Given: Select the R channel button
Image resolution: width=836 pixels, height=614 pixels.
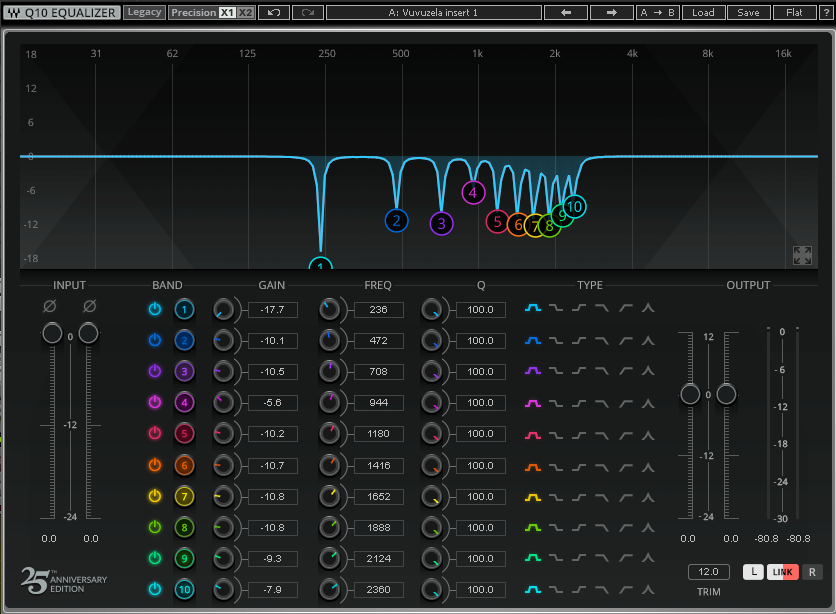Looking at the screenshot, I should click(812, 572).
